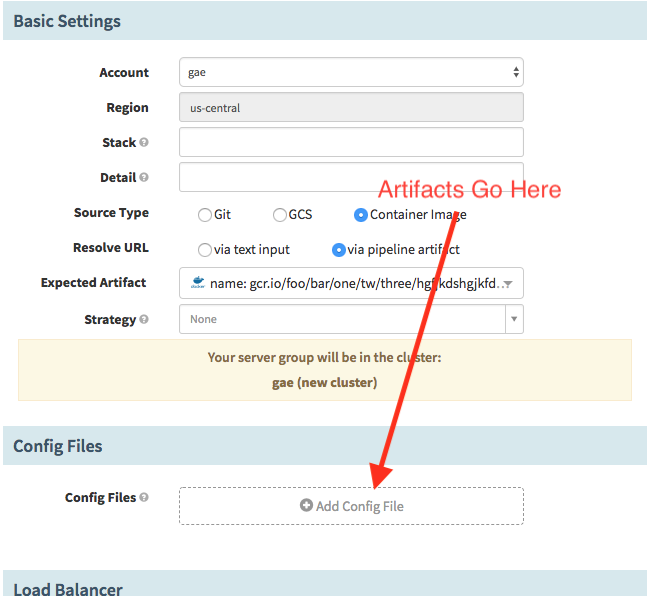Choose Resolve URL via pipeline artifact

(339, 250)
